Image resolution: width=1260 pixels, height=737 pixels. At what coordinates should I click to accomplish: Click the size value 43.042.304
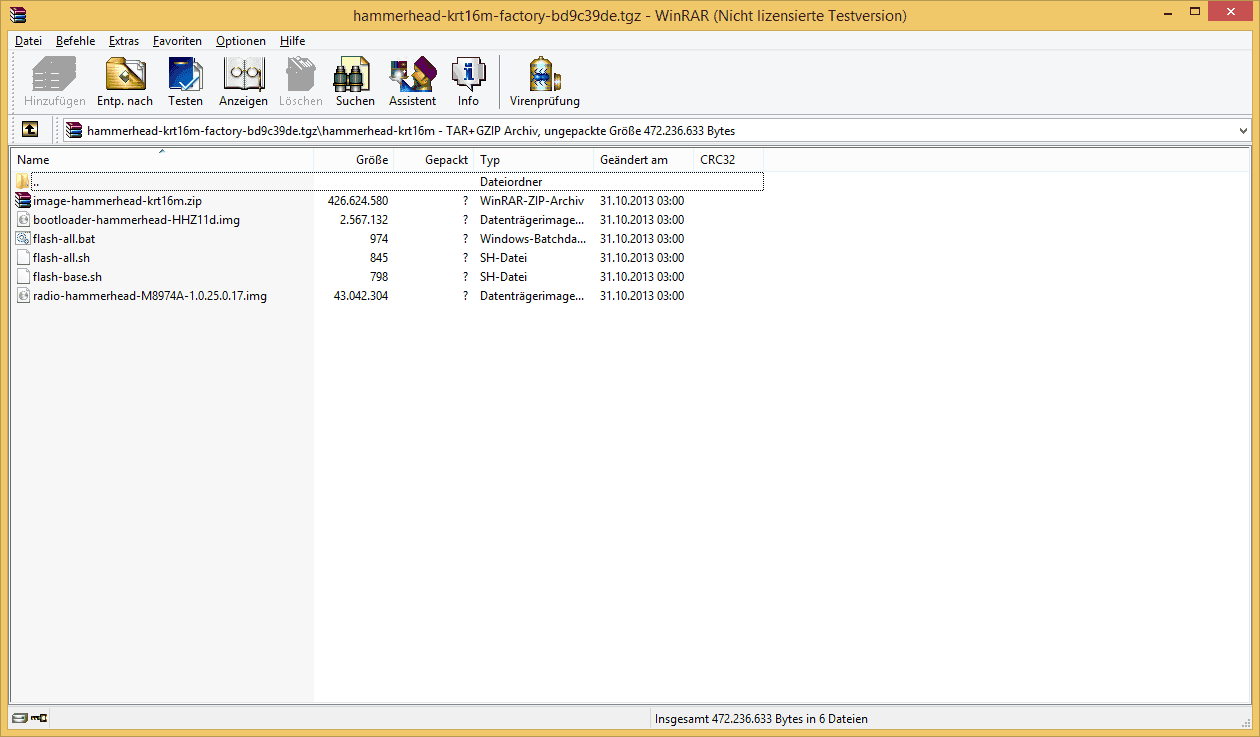(x=361, y=295)
